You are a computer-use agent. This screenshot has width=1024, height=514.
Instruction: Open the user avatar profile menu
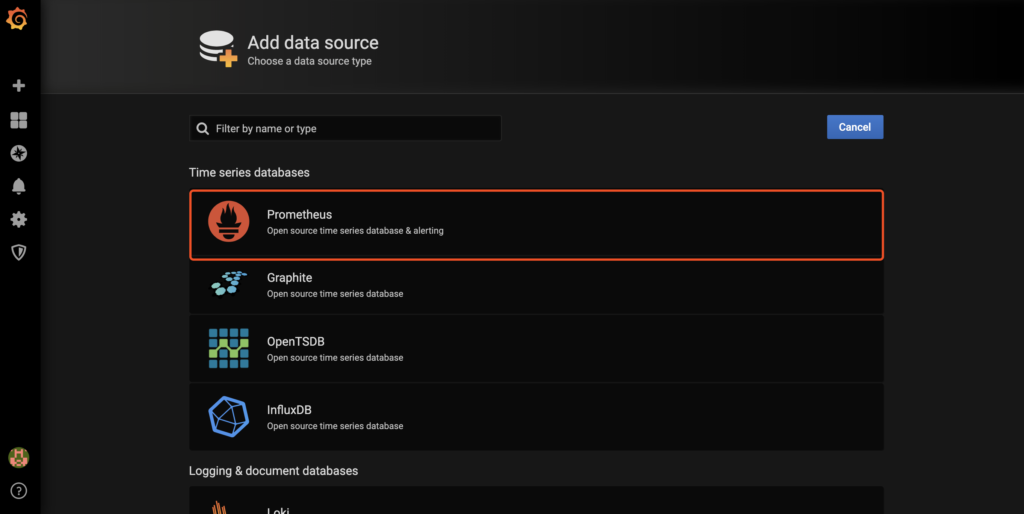[19, 458]
